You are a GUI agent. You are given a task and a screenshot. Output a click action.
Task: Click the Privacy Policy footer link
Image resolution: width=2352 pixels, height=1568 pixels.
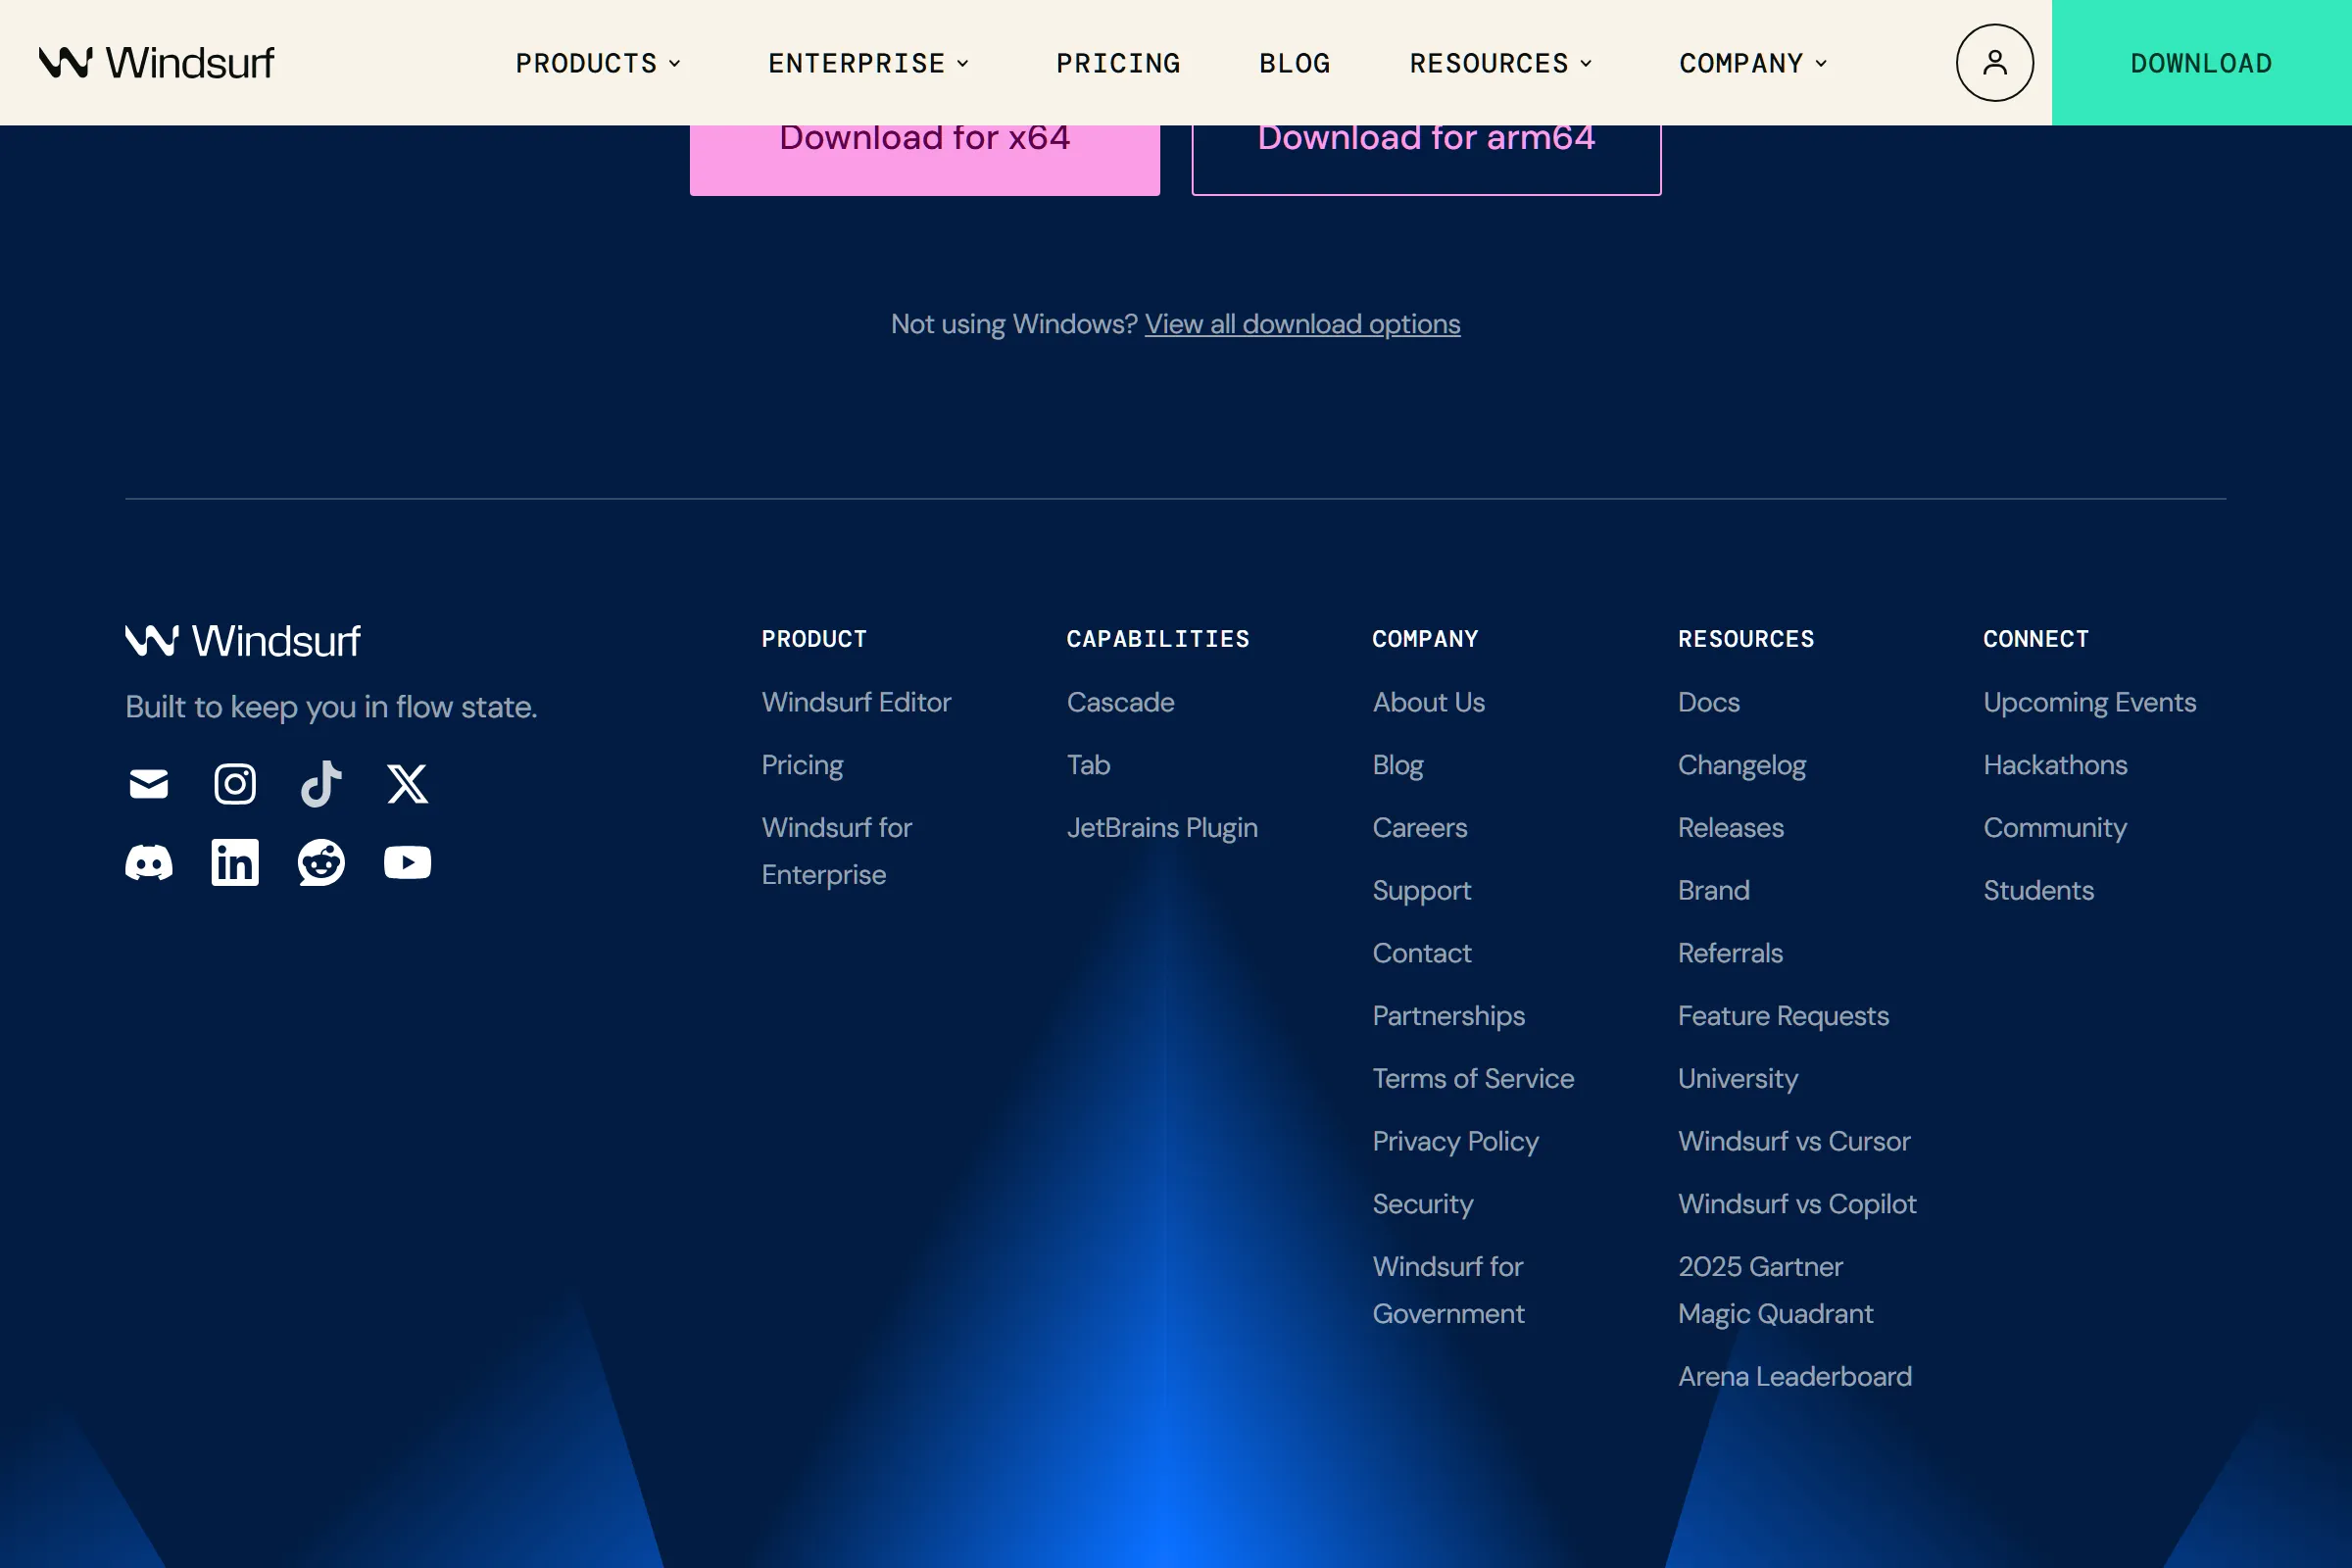(1456, 1141)
